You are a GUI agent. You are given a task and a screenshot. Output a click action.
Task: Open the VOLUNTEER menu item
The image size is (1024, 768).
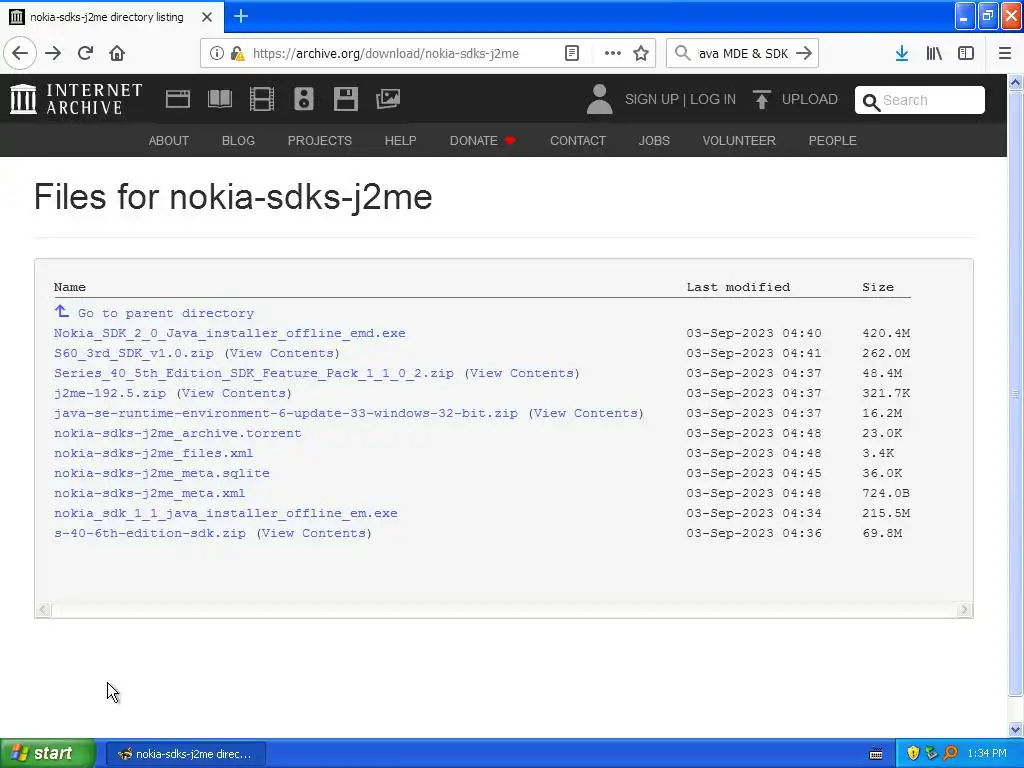739,140
